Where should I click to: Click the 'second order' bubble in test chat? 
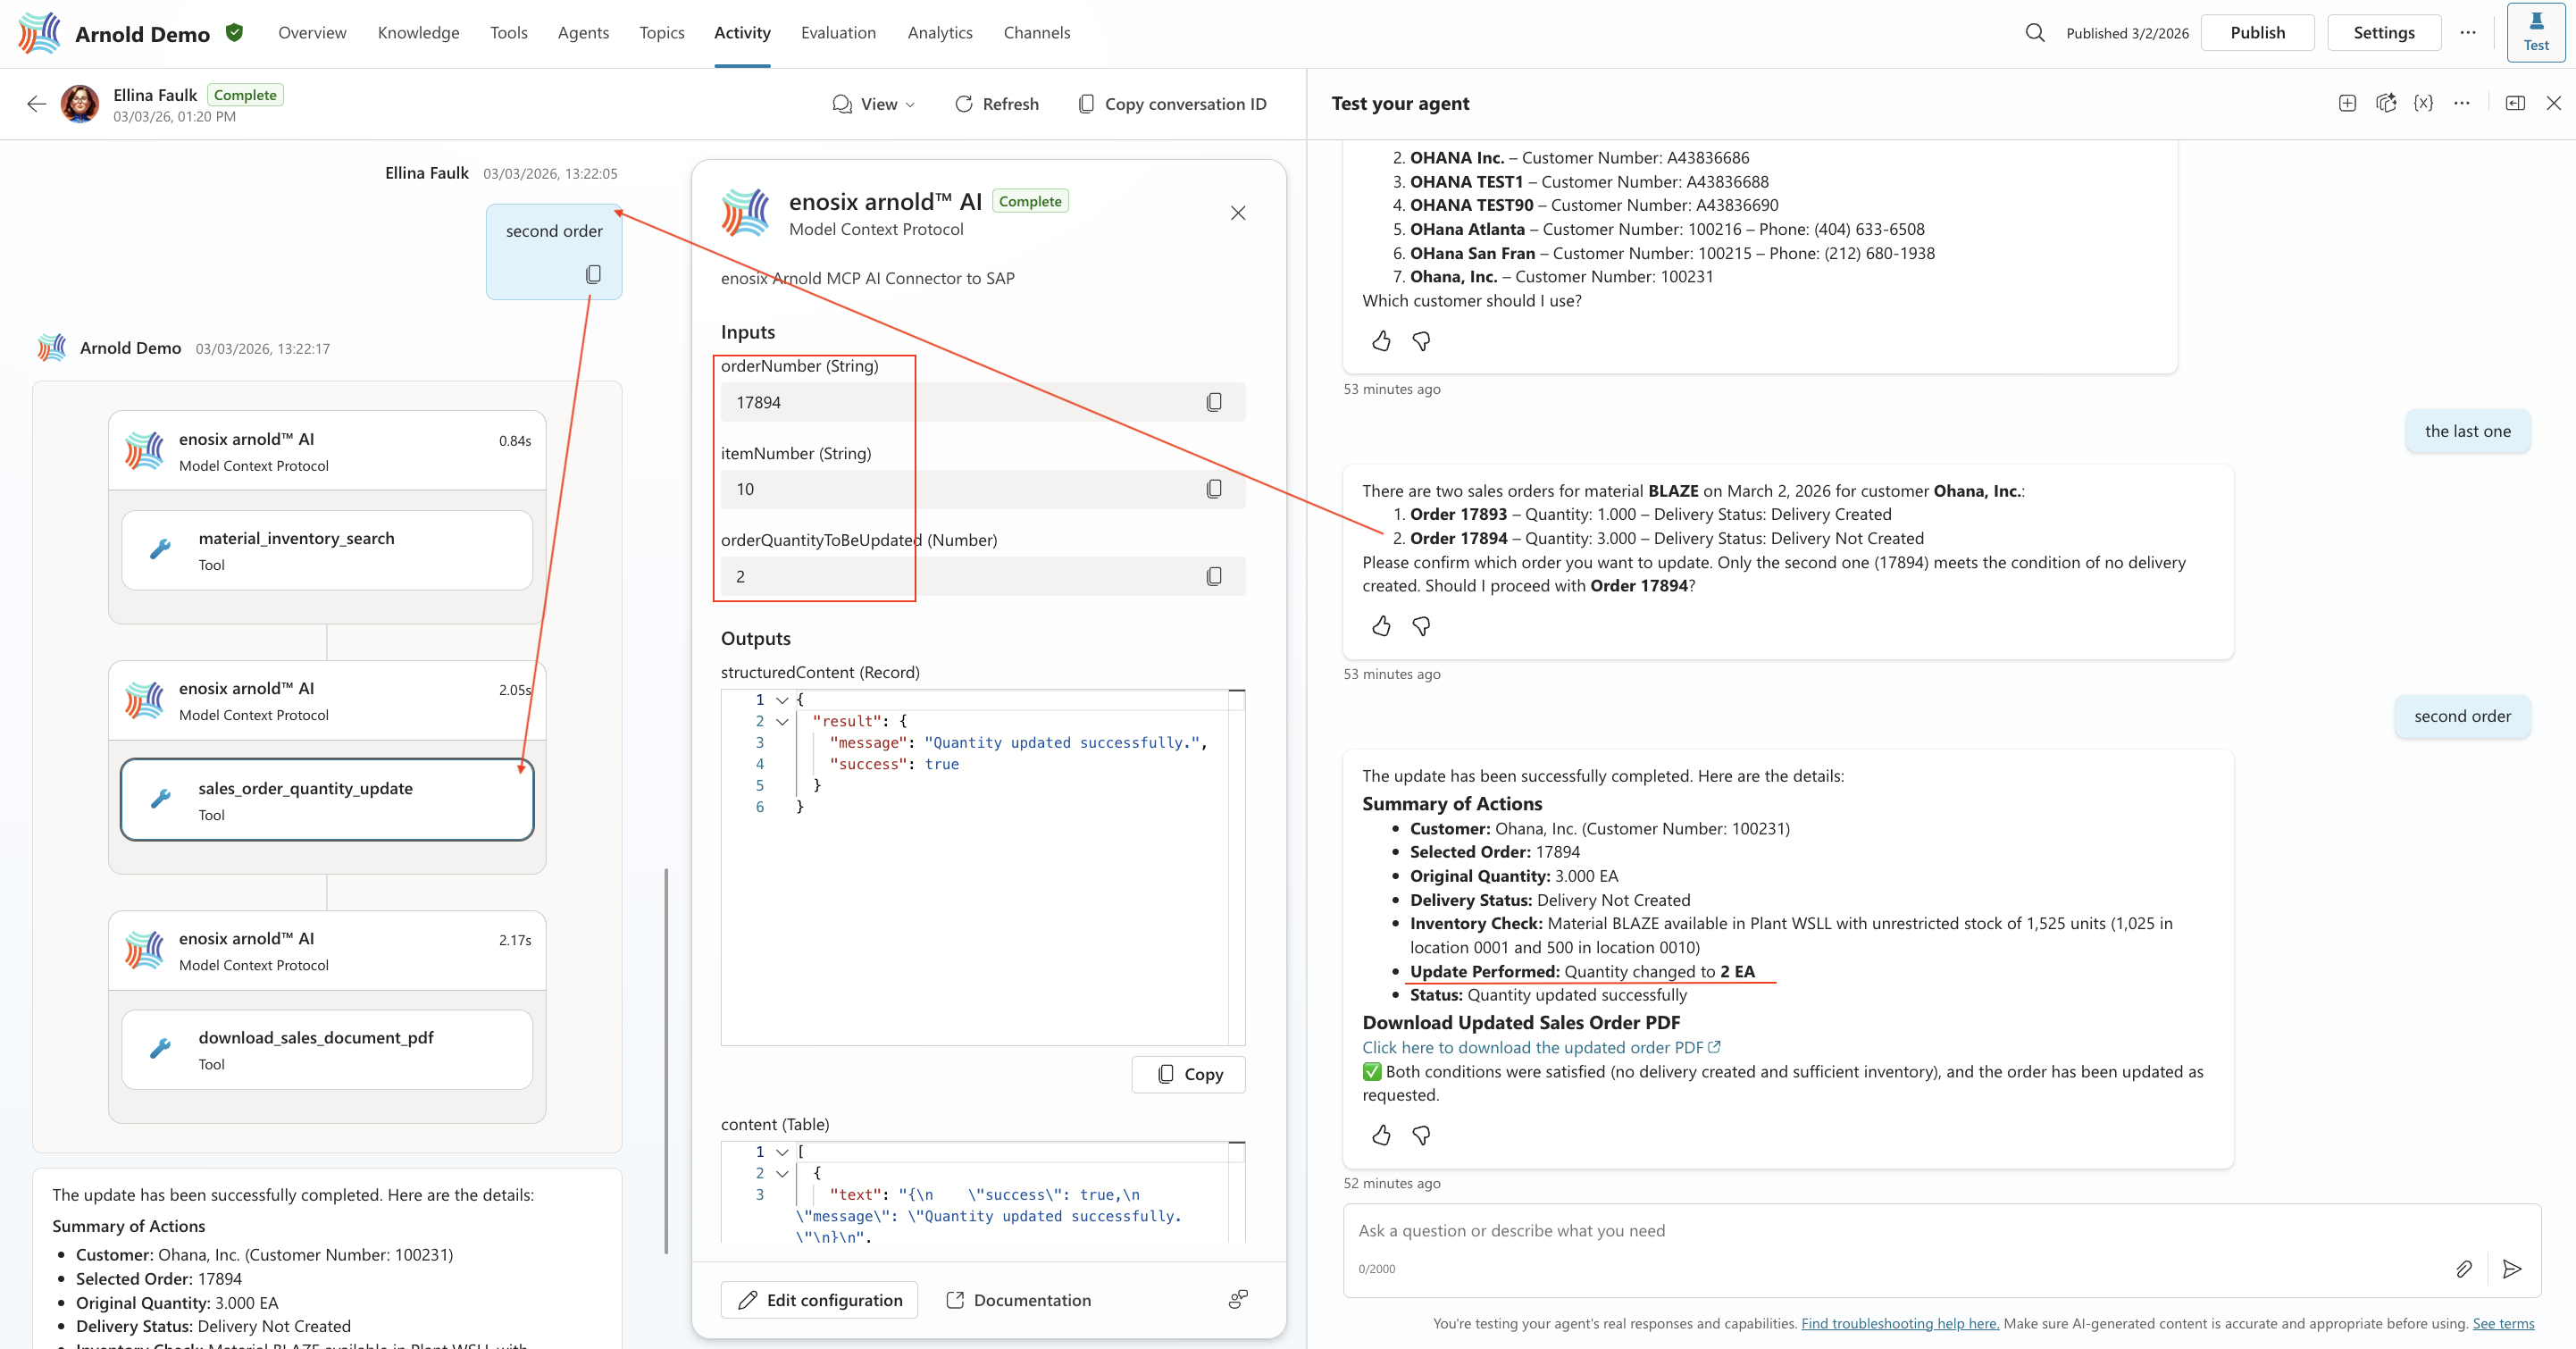tap(2462, 716)
